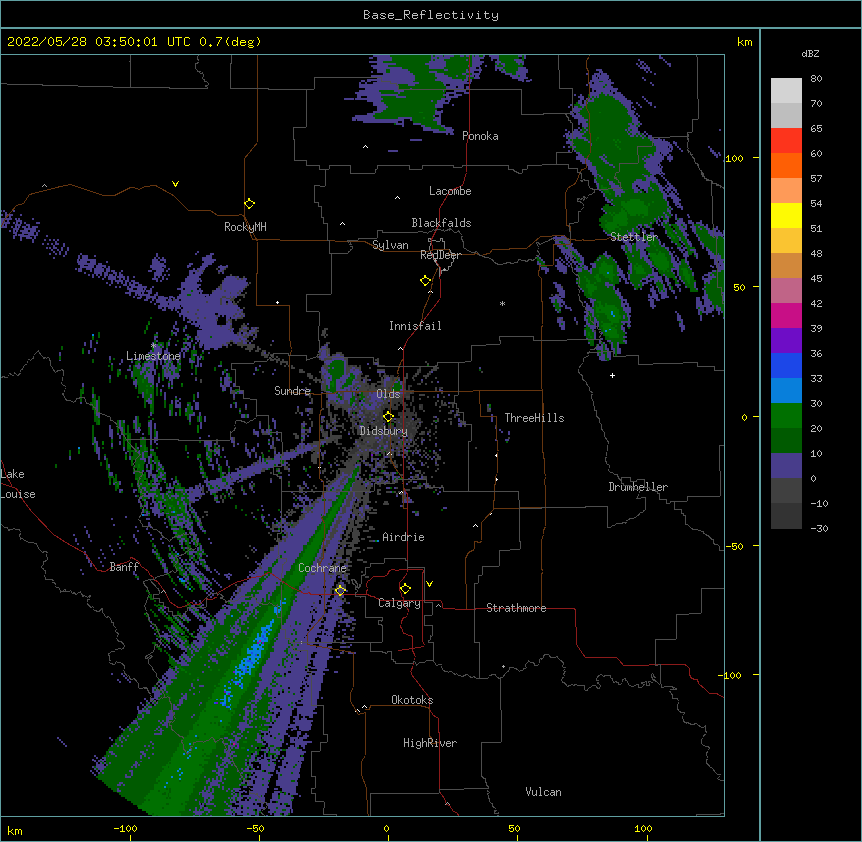Image resolution: width=862 pixels, height=842 pixels.
Task: Select the dBZ legend heading
Action: point(810,53)
